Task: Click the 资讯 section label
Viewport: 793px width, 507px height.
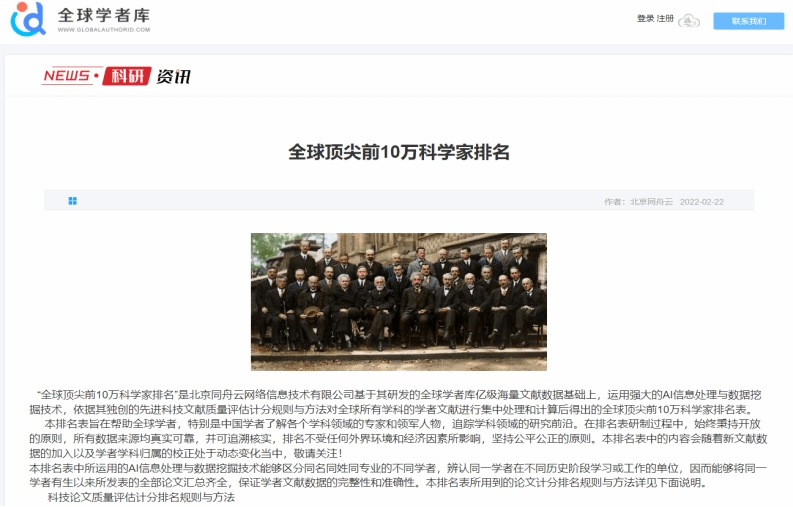Action: pos(173,76)
